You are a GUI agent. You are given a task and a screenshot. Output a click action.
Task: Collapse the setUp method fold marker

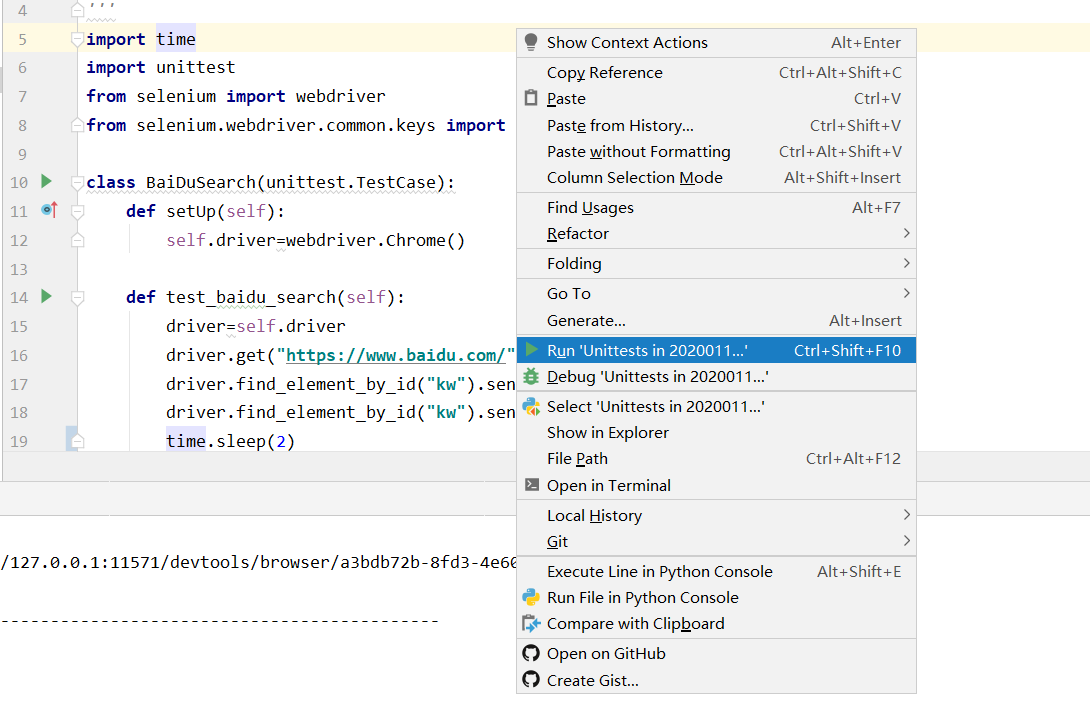(78, 211)
